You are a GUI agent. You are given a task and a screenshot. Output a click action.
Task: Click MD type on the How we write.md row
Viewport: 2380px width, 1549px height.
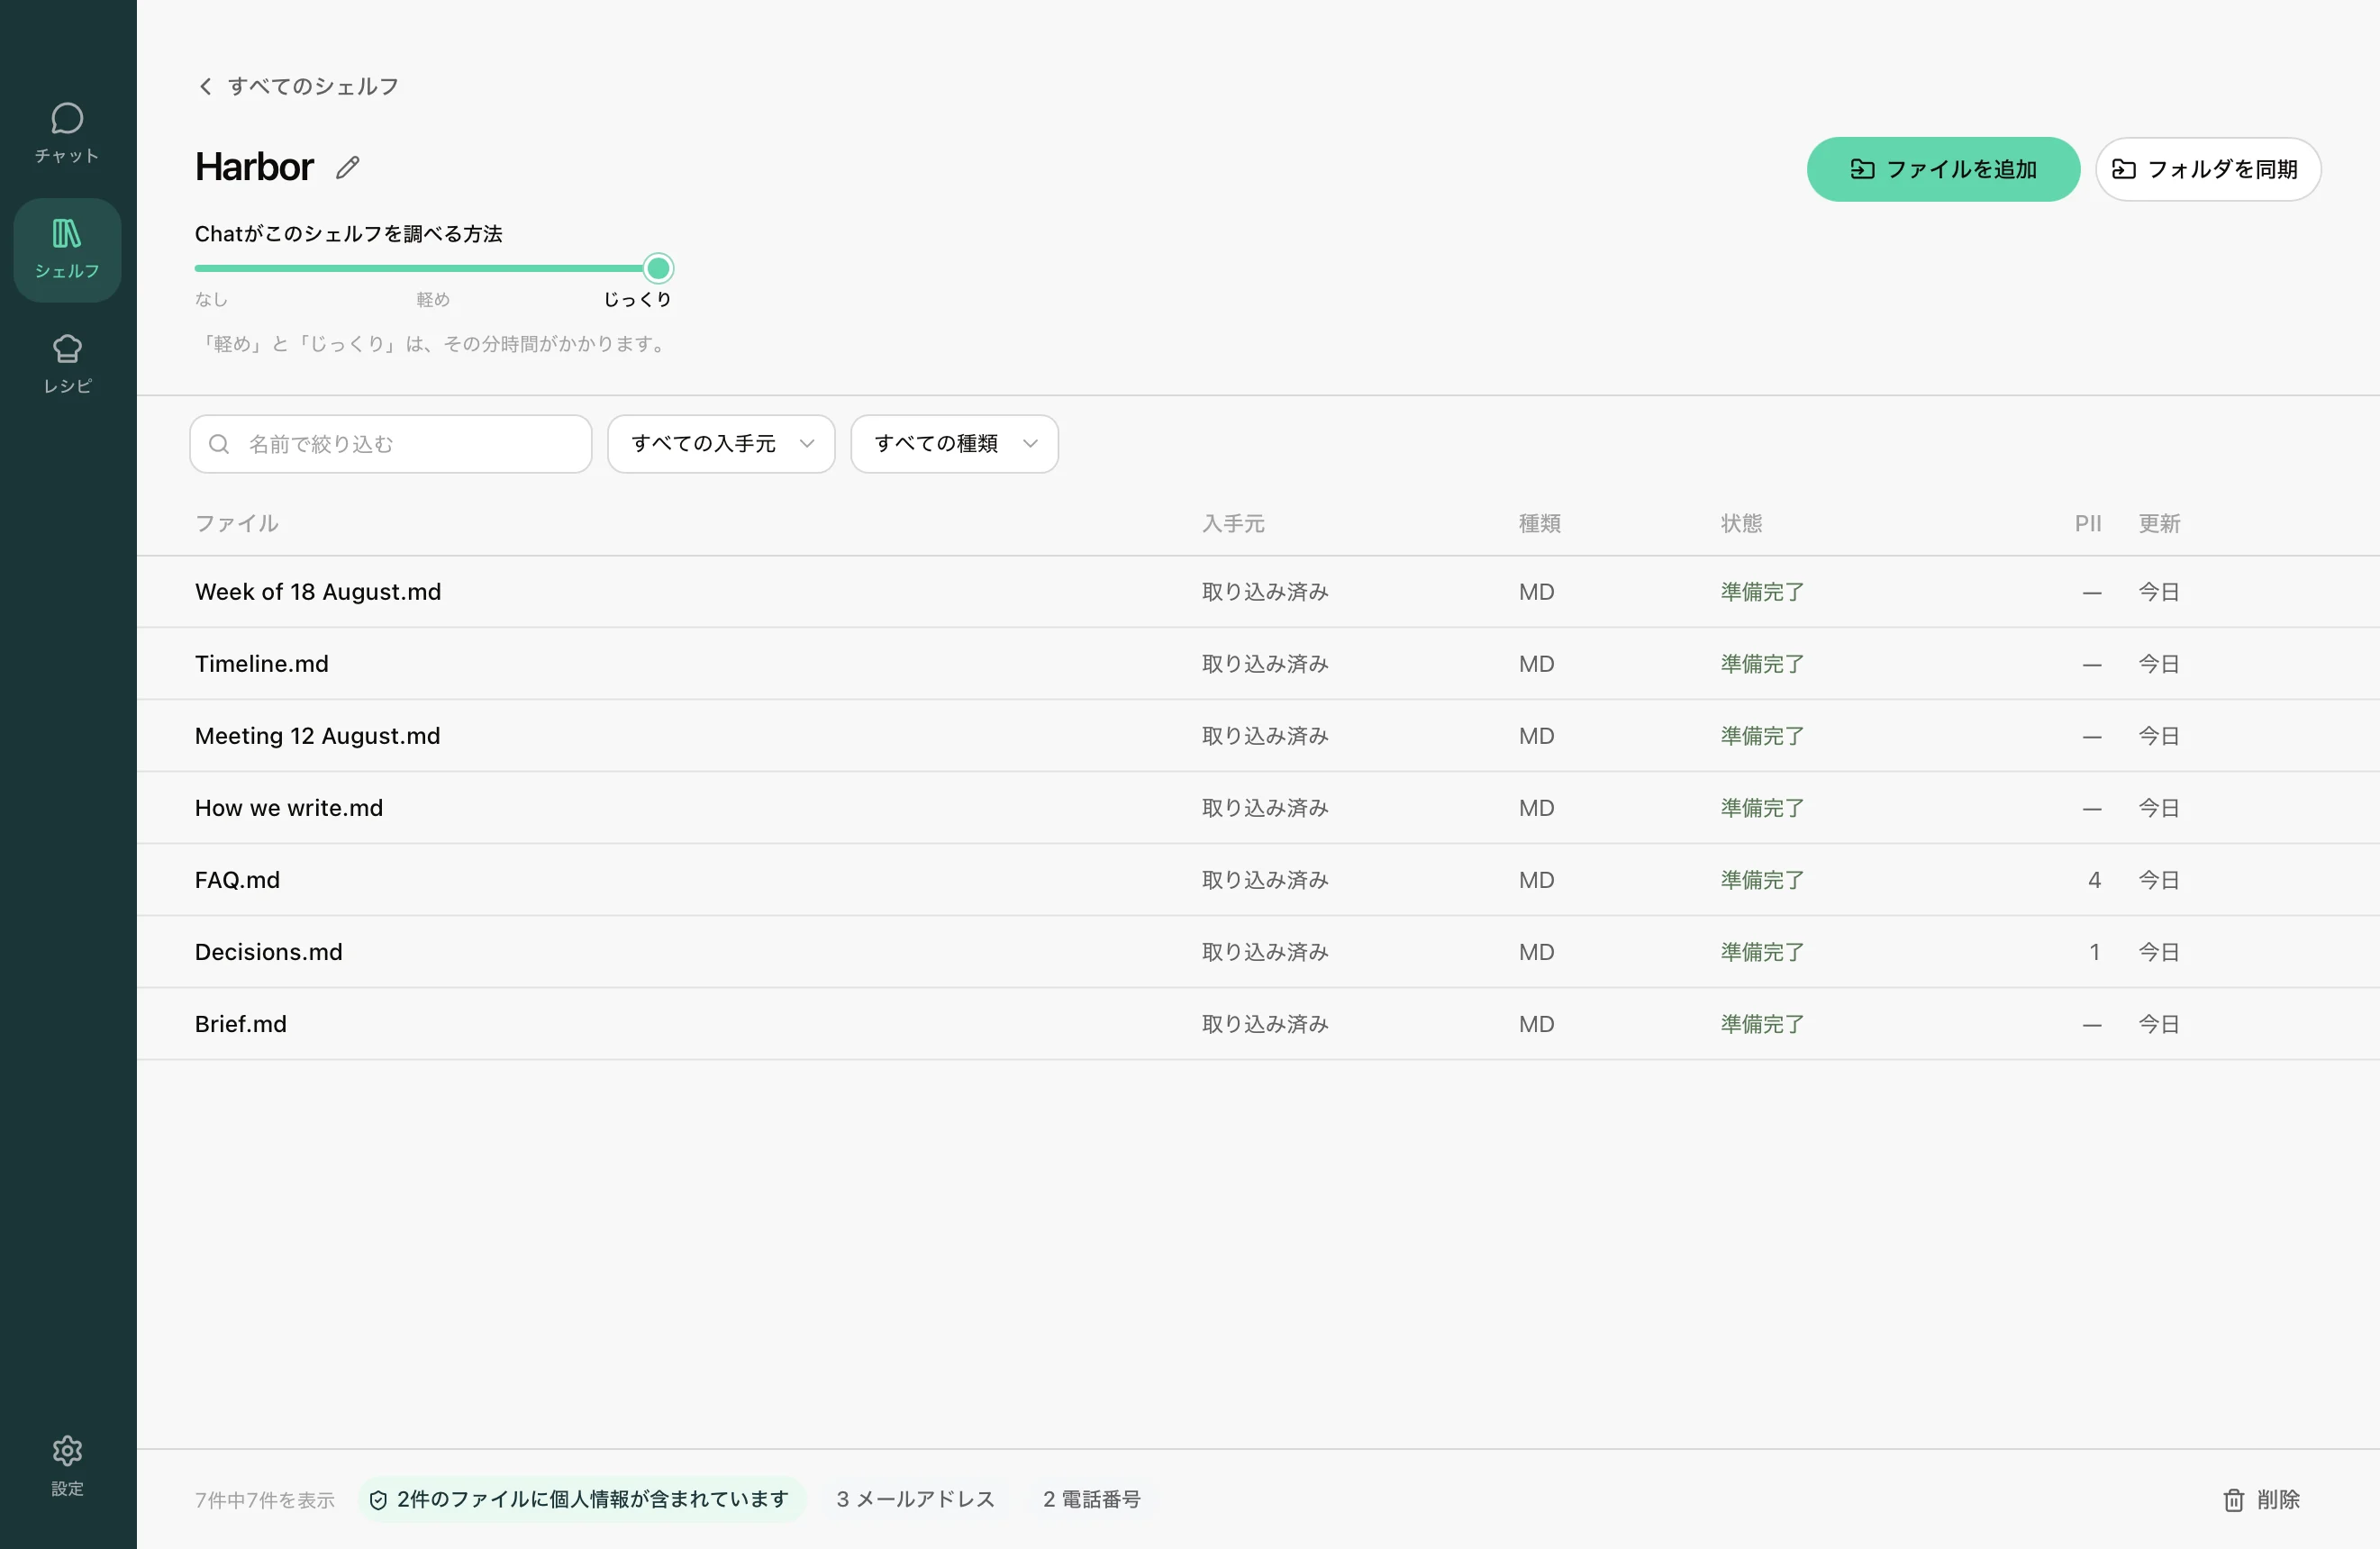(1536, 807)
